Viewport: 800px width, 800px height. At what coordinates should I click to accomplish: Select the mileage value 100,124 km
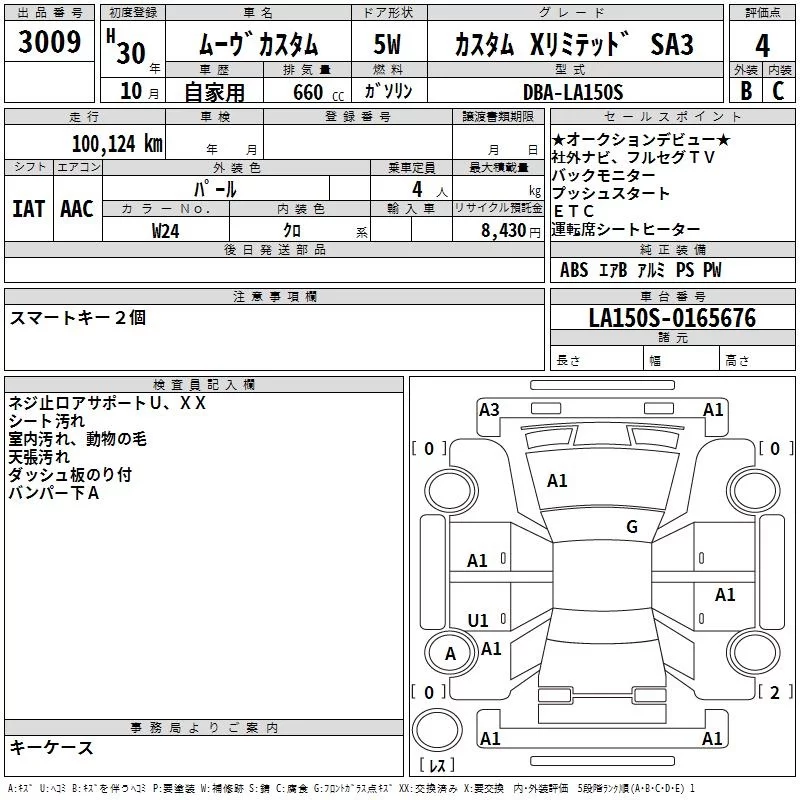click(x=117, y=144)
